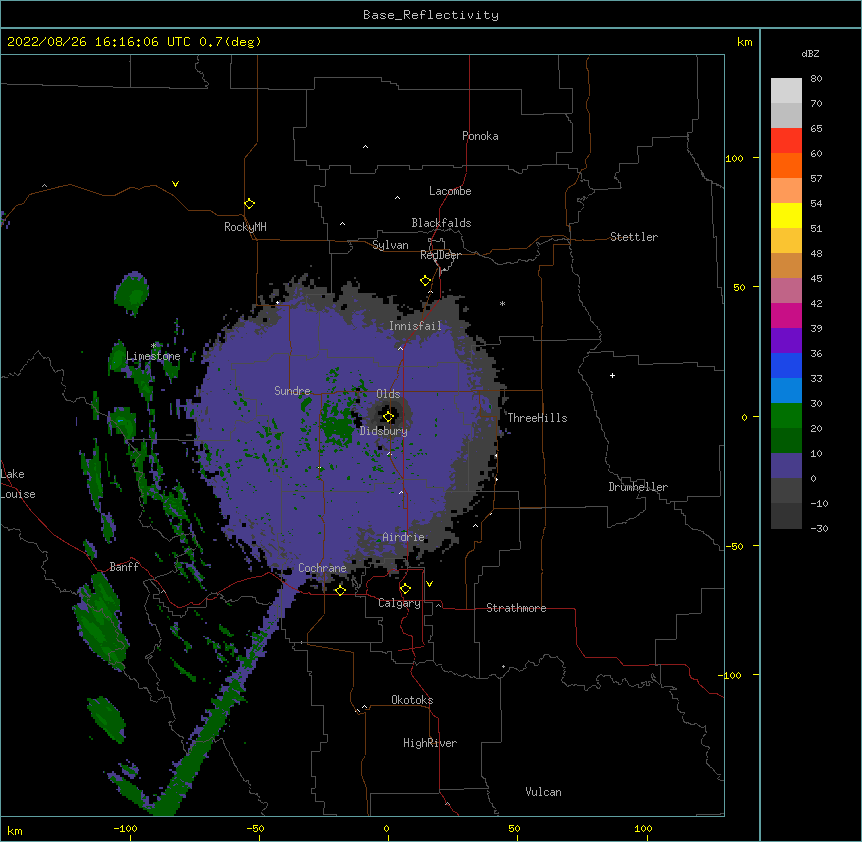862x842 pixels.
Task: Click the 100 tick label on right axis
Action: [734, 158]
